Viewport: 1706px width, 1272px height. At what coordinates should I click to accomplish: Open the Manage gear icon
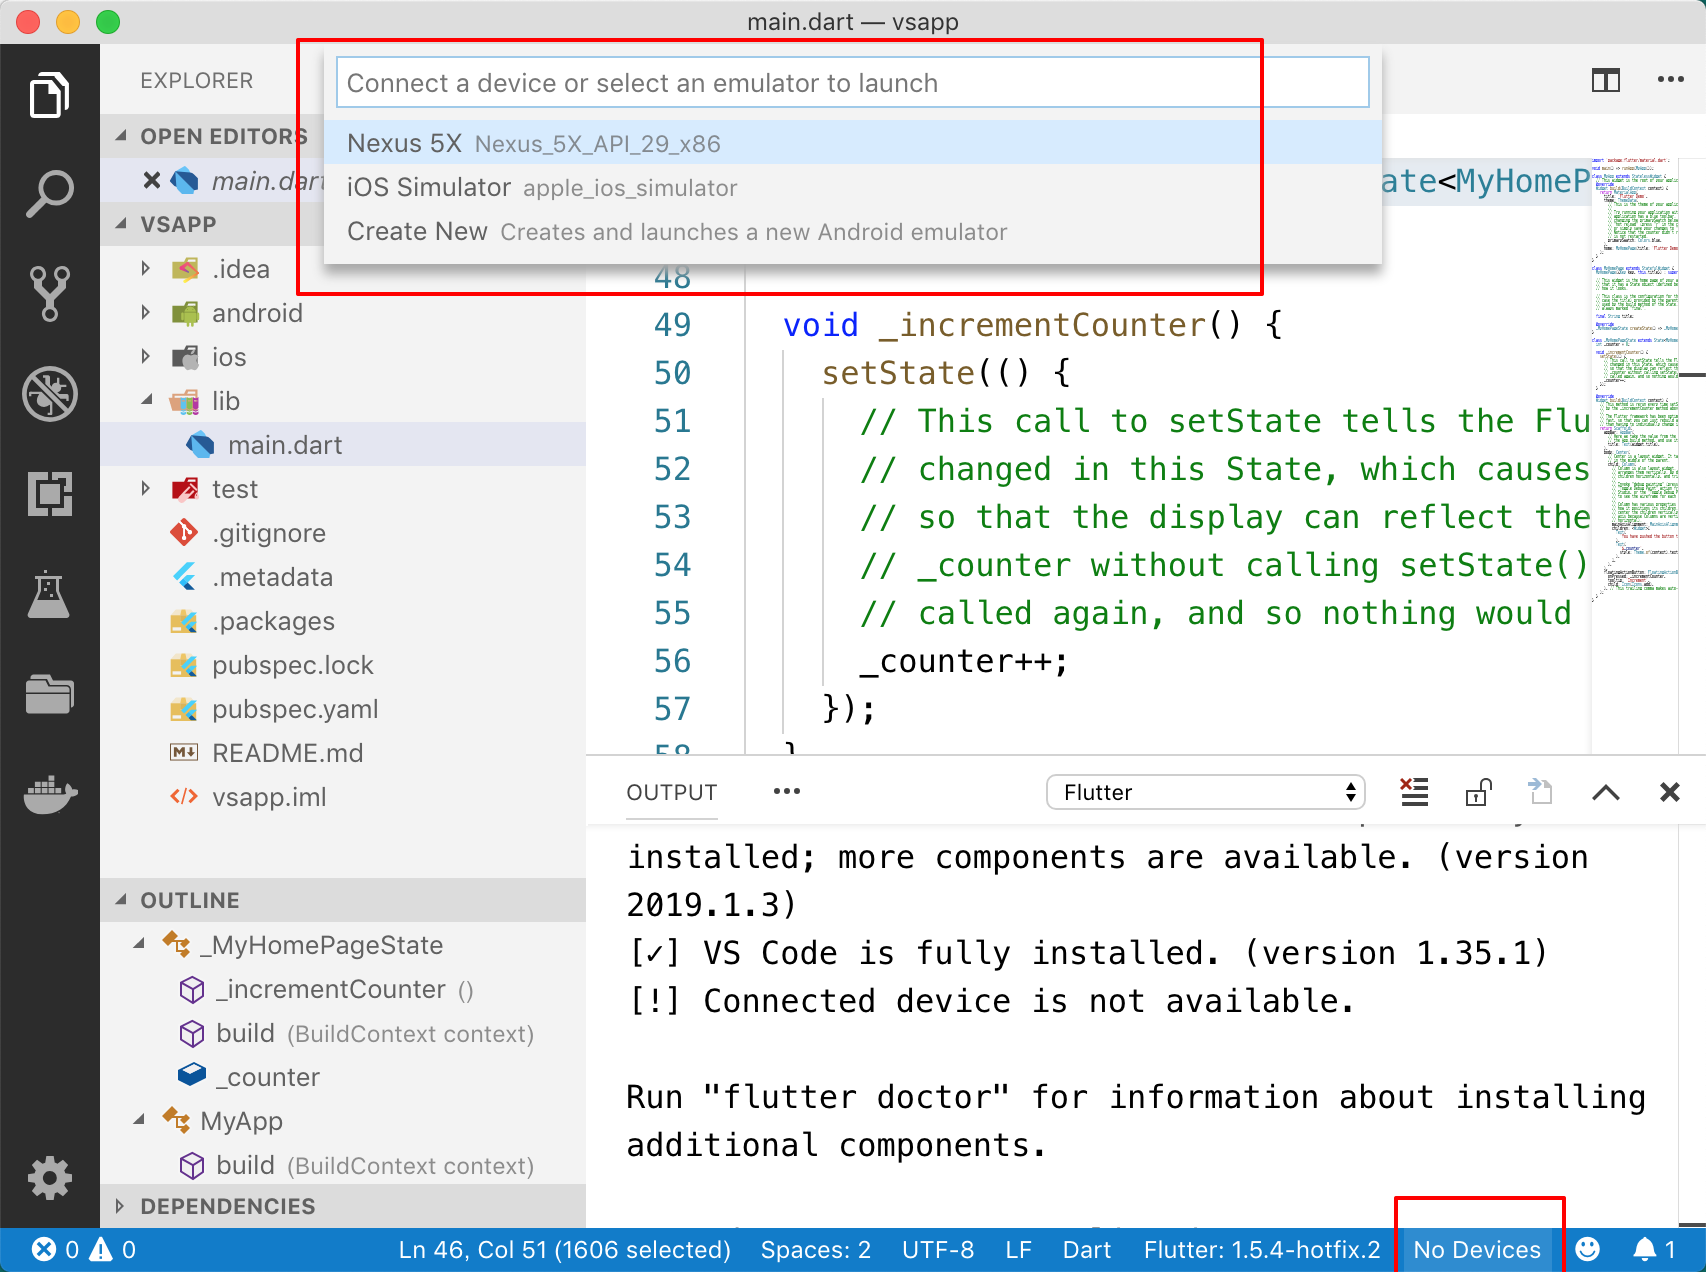49,1178
